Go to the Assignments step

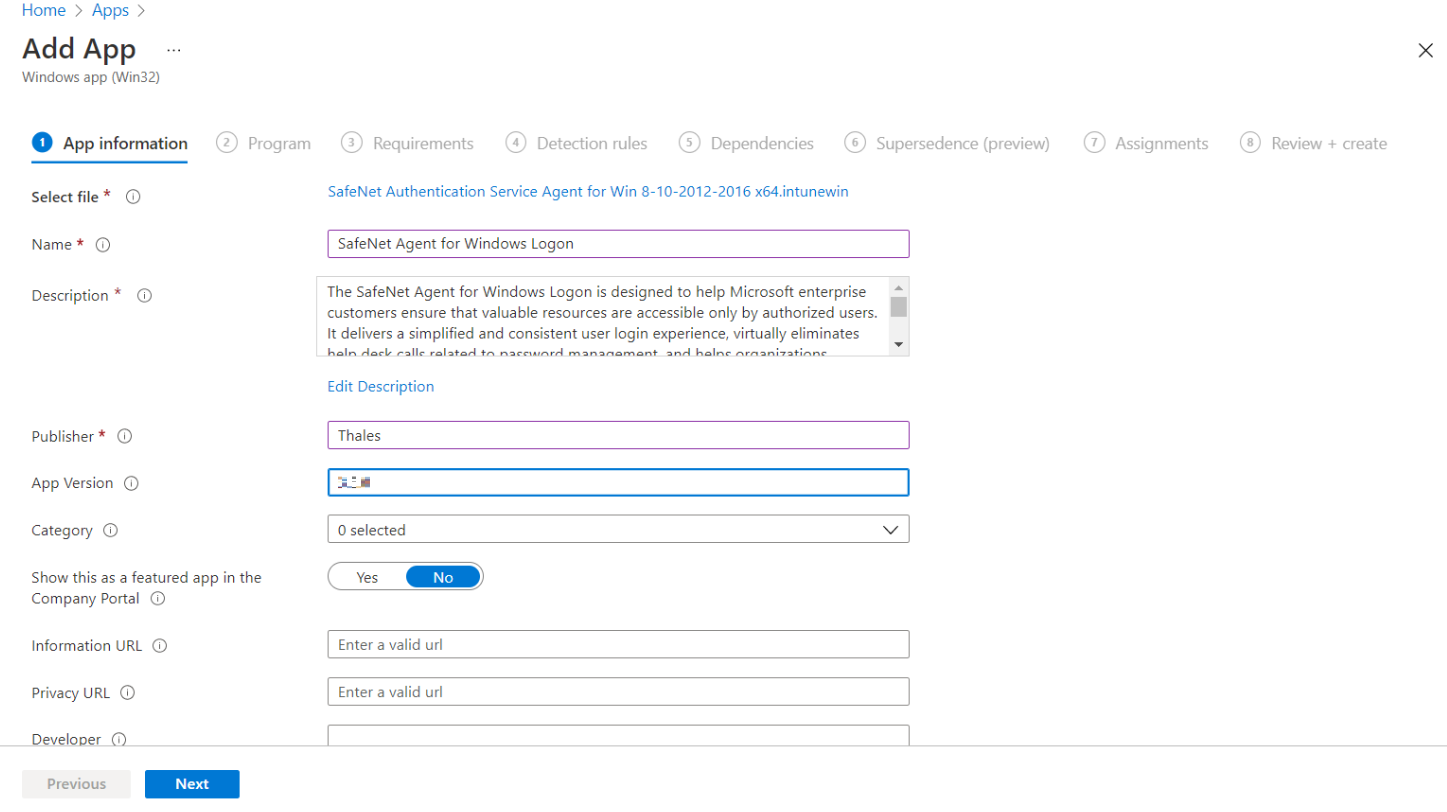click(1146, 143)
